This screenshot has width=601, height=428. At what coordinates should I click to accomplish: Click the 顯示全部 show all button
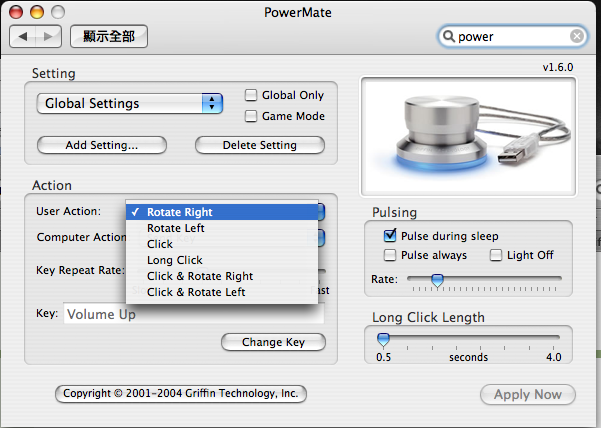pos(109,37)
